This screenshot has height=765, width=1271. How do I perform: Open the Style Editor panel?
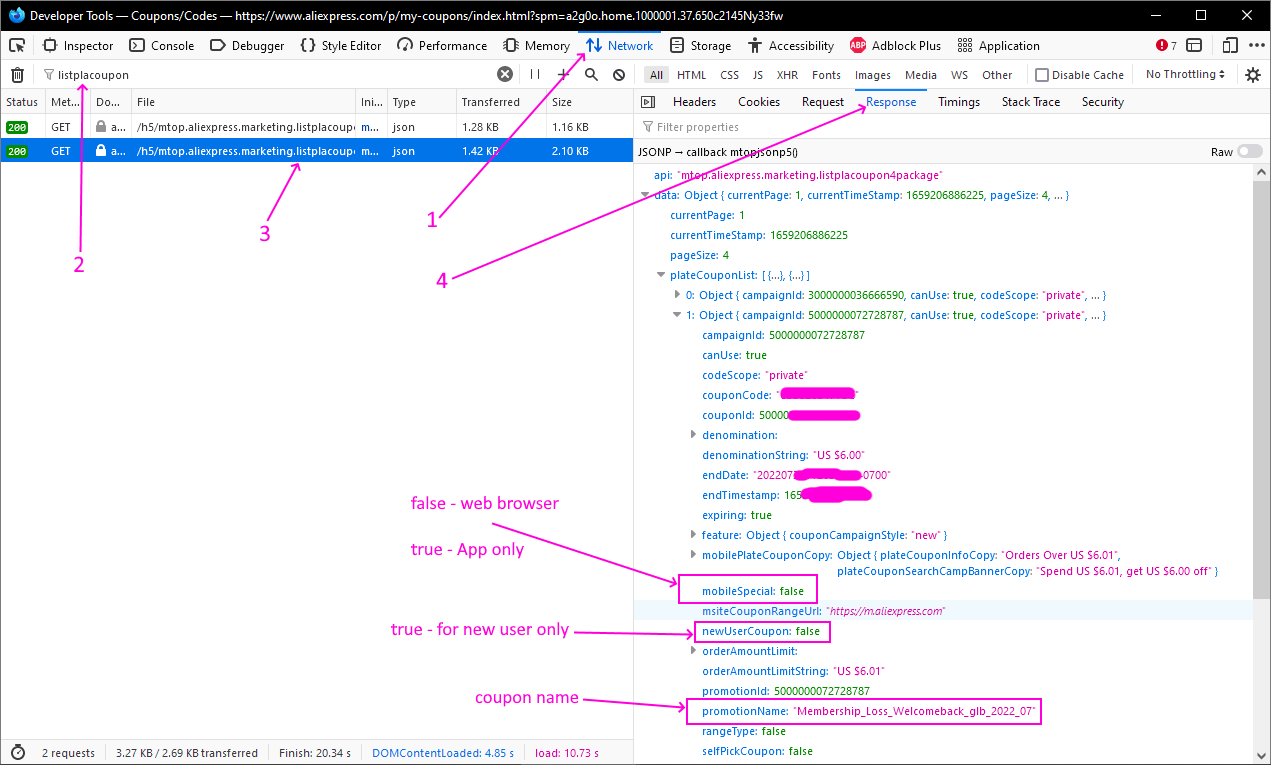[341, 45]
